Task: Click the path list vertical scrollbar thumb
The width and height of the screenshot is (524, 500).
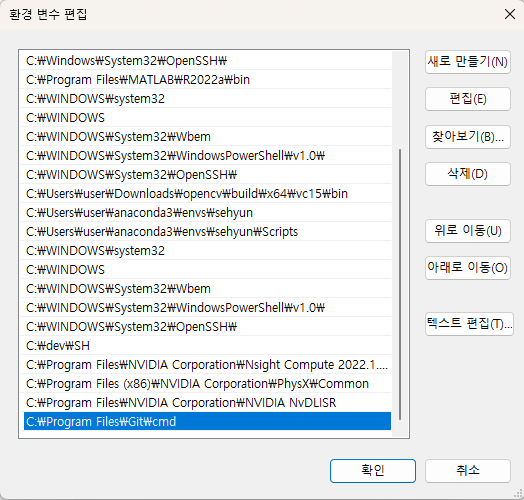Action: click(400, 284)
